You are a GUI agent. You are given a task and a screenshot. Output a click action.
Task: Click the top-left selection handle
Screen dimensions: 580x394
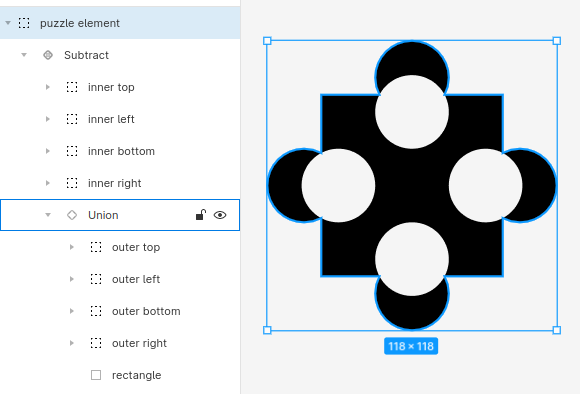(267, 41)
